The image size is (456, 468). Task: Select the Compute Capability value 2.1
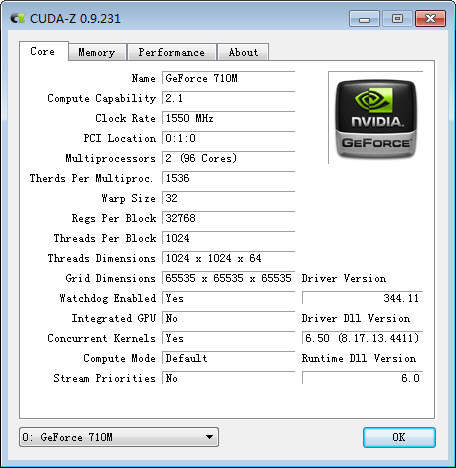pyautogui.click(x=229, y=98)
